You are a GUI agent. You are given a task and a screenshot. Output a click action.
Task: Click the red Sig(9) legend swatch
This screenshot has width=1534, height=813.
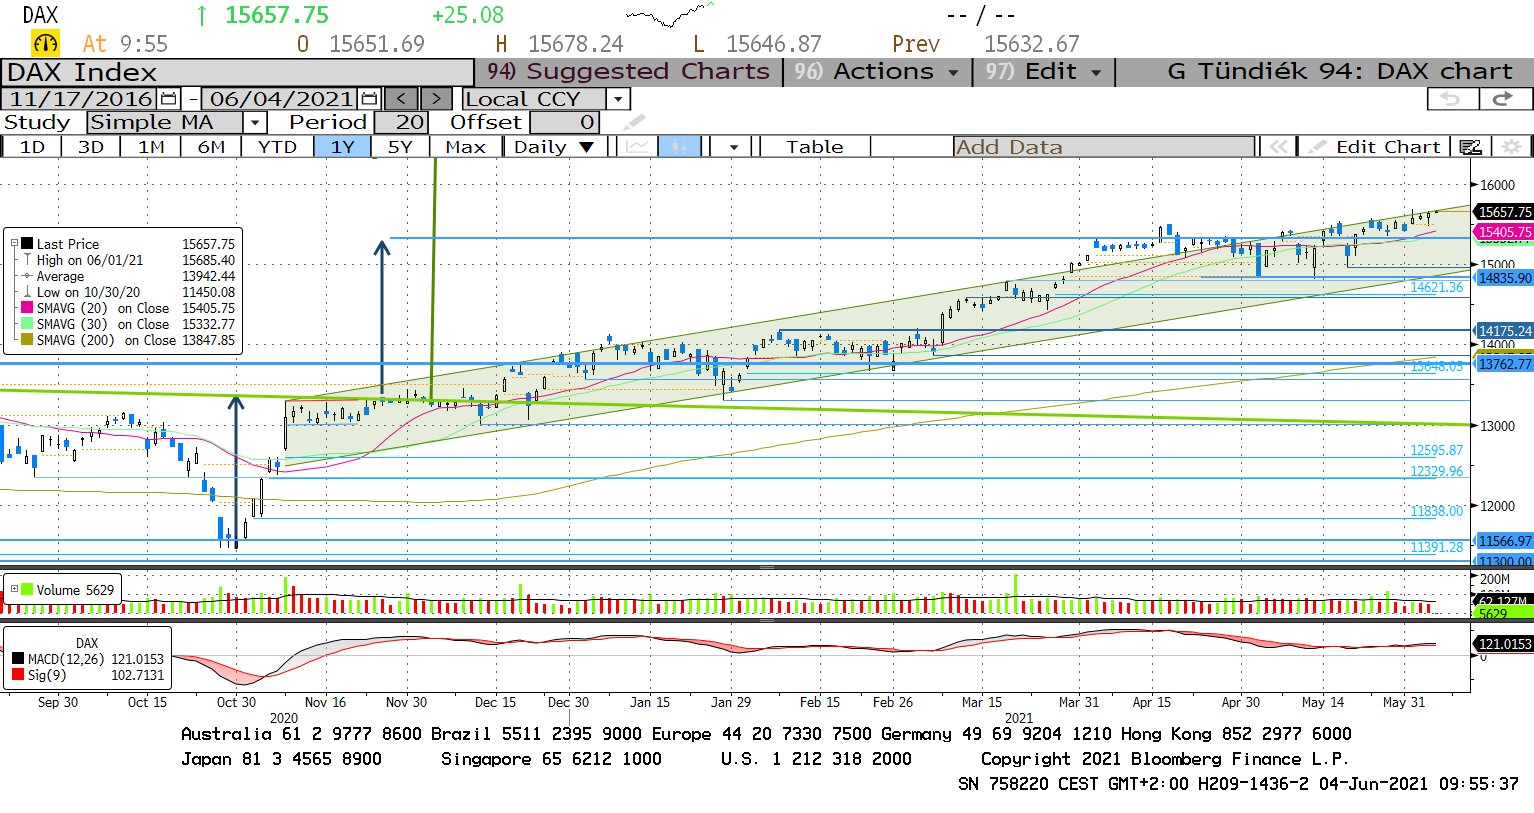click(x=18, y=675)
